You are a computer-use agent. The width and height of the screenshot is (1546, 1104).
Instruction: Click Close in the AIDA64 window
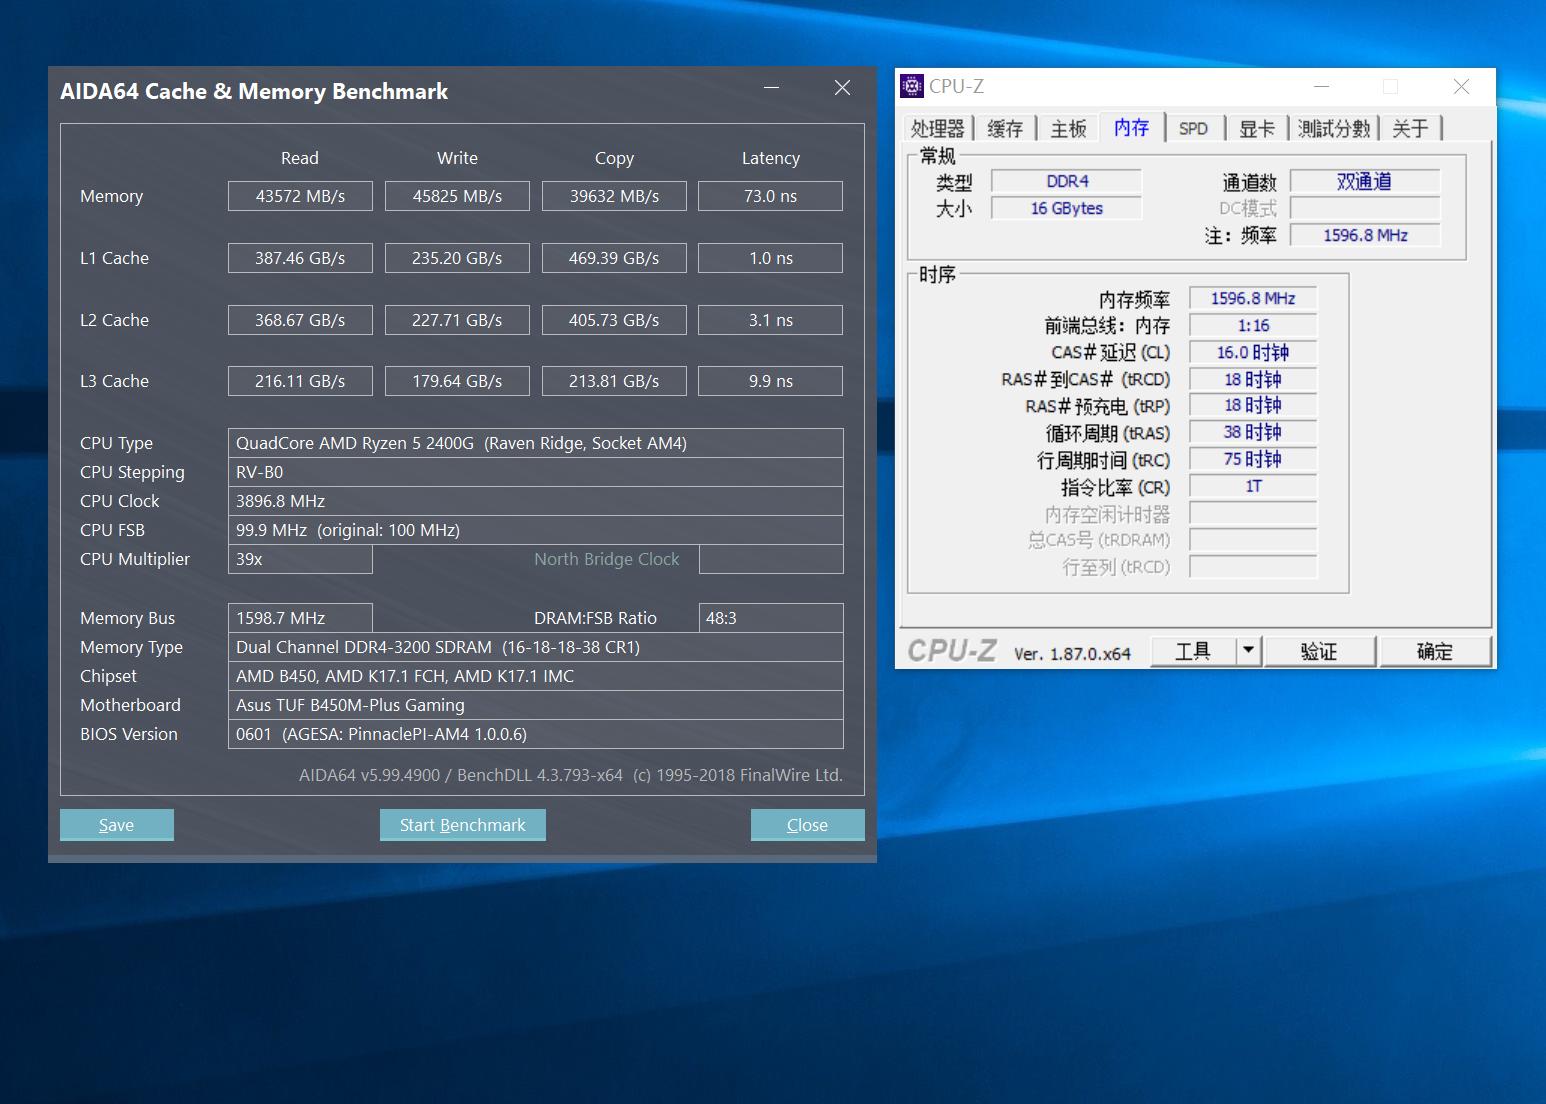[807, 824]
